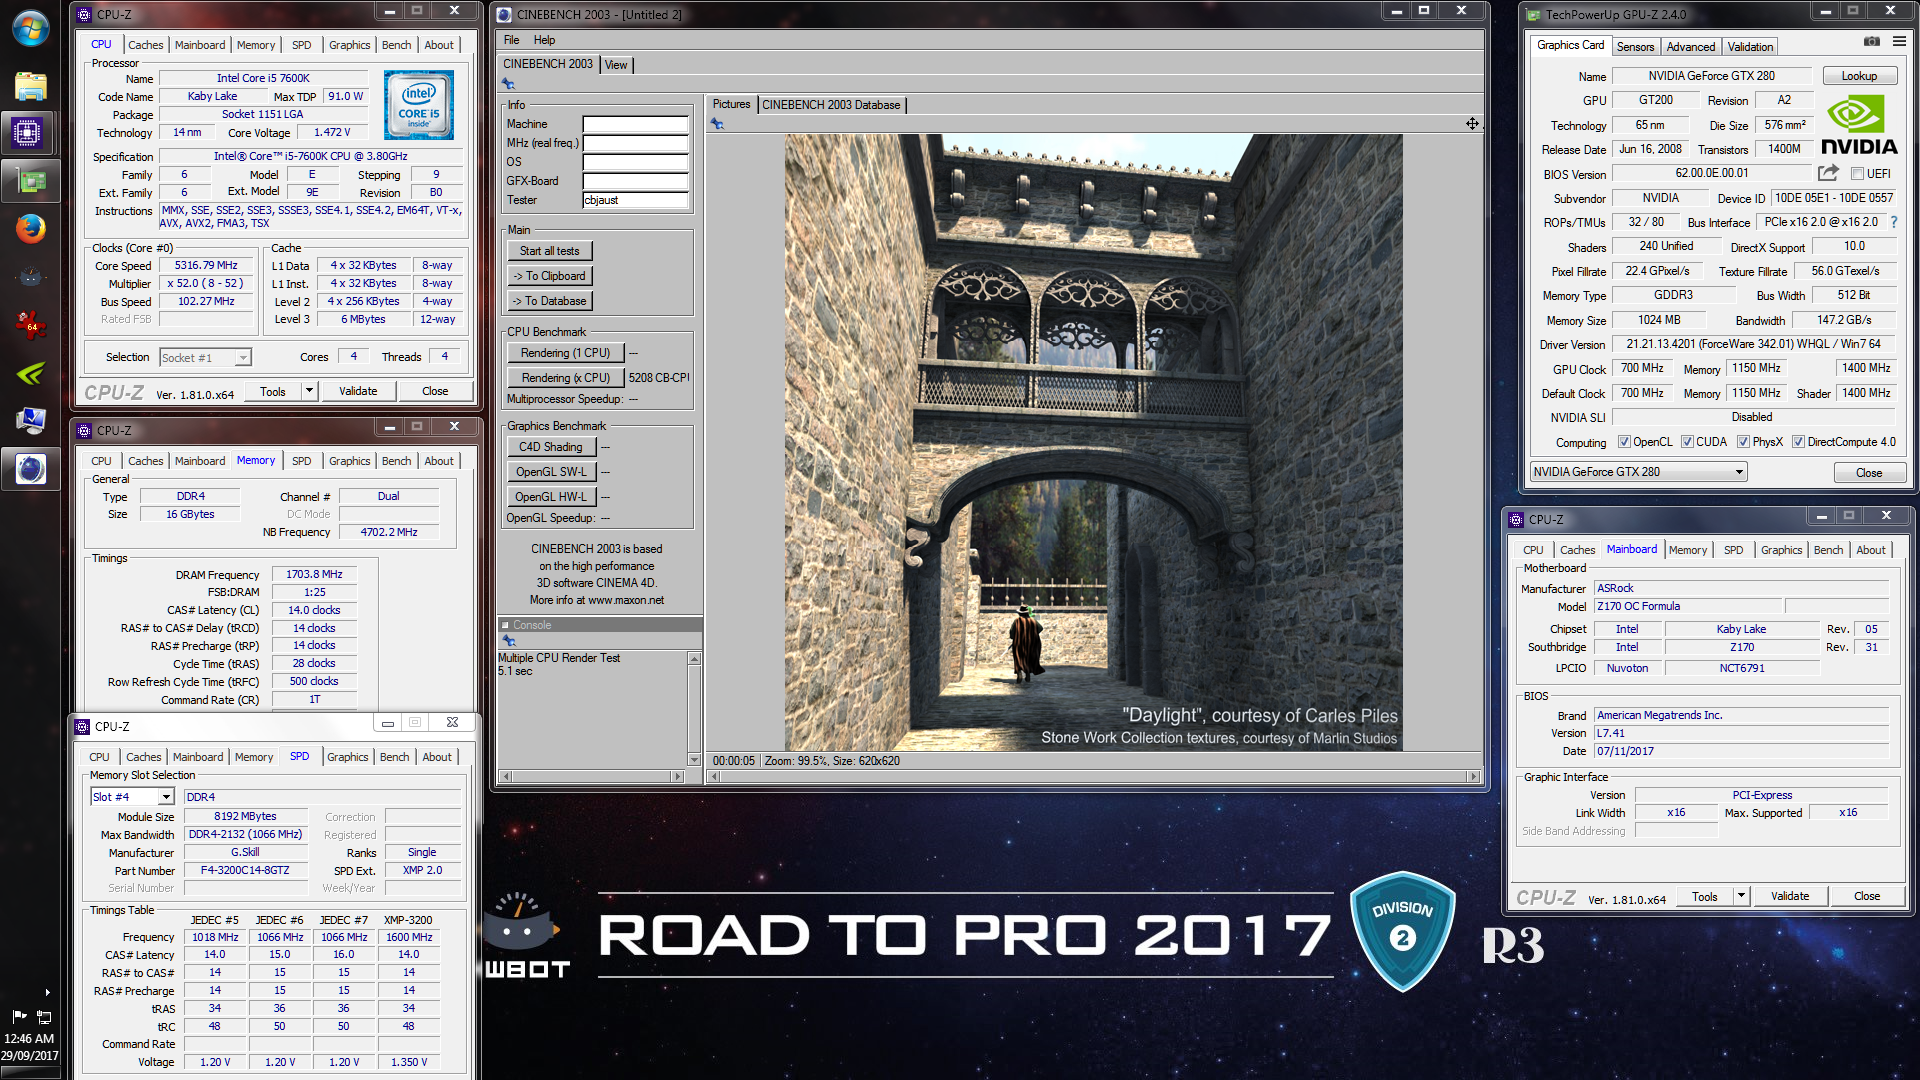Click the four-arrow move icon in Pictures panel

pyautogui.click(x=1472, y=124)
